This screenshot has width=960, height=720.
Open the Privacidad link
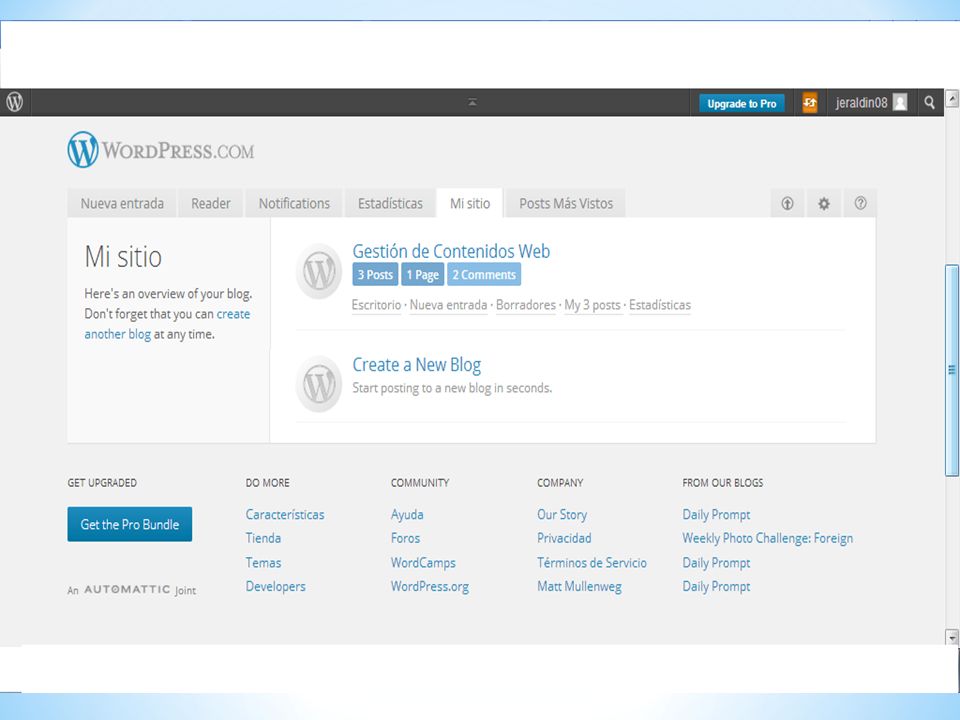(564, 538)
